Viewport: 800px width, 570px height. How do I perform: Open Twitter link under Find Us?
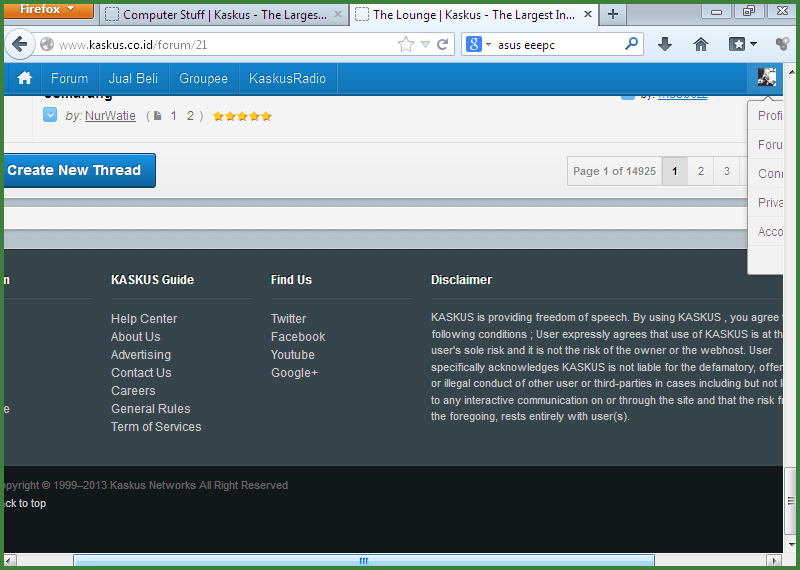[x=288, y=318]
